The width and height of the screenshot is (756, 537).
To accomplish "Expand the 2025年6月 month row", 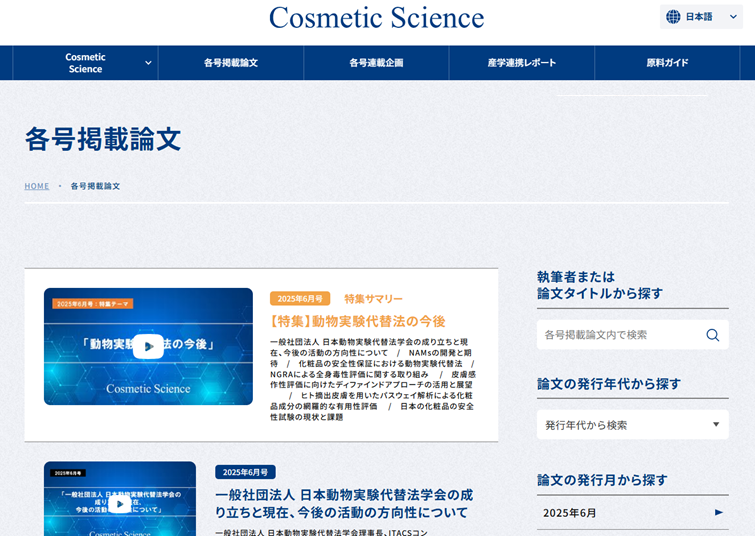I will [633, 512].
